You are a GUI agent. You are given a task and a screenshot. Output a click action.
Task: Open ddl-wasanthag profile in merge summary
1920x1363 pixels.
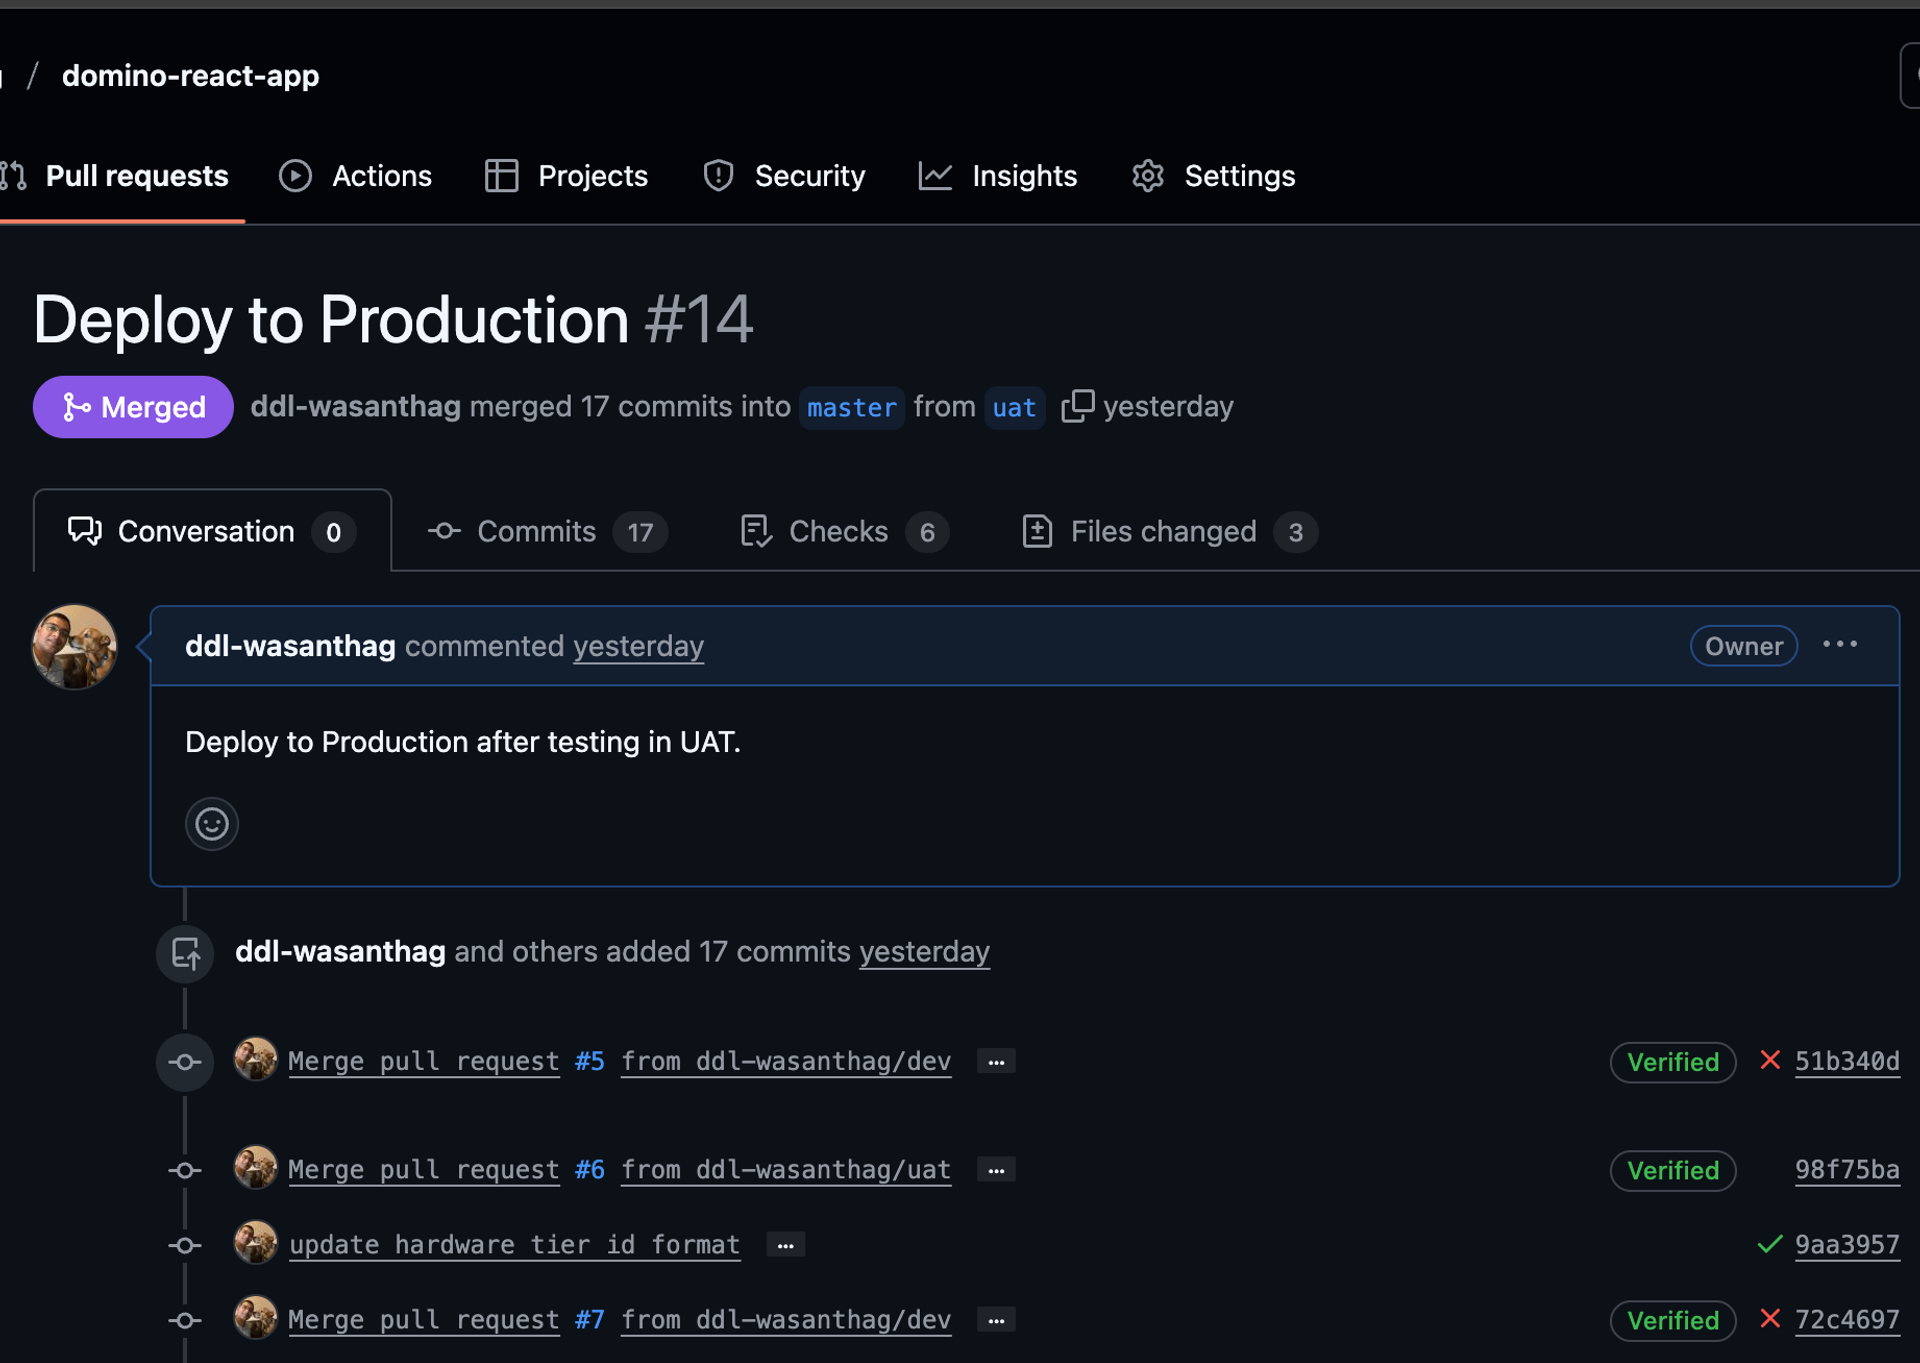pyautogui.click(x=355, y=406)
